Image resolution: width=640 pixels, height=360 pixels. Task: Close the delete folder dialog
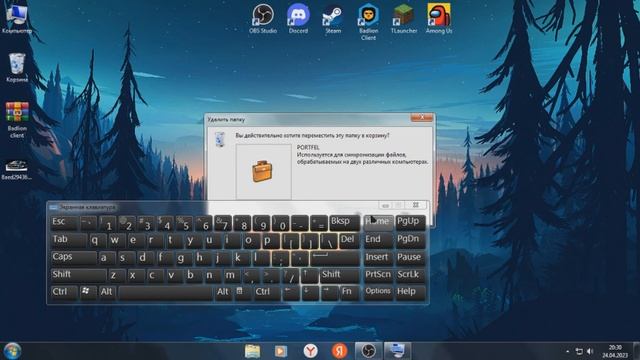[422, 118]
